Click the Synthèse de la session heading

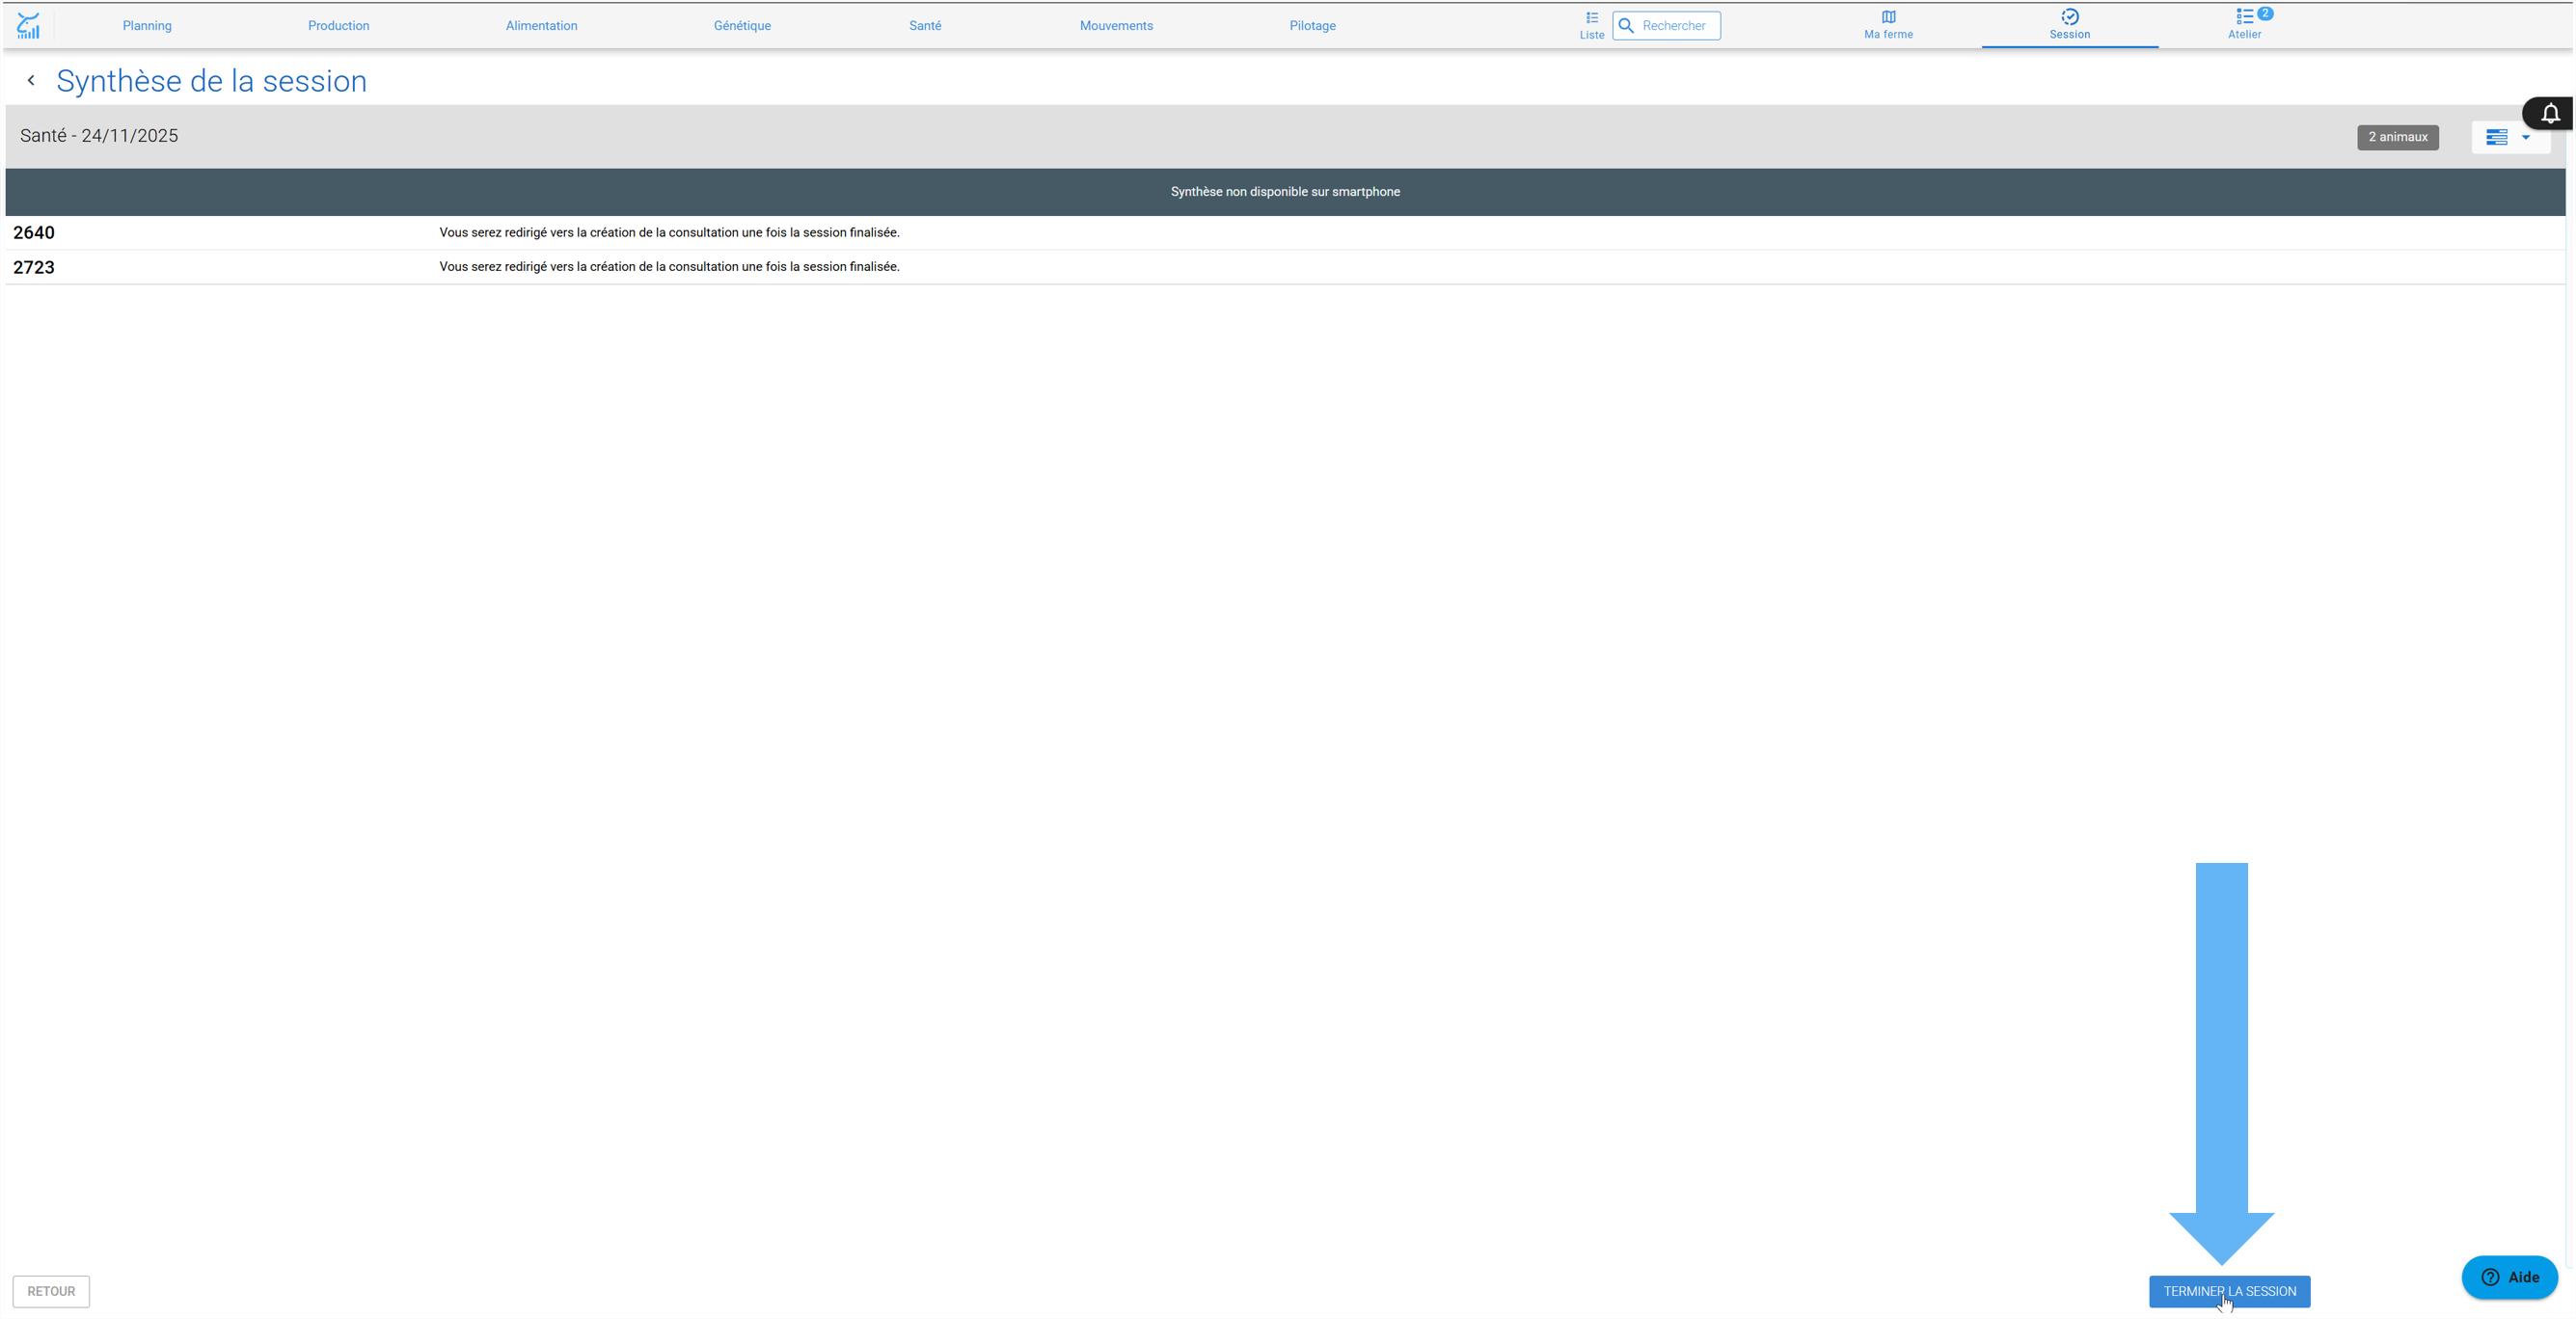pyautogui.click(x=211, y=81)
